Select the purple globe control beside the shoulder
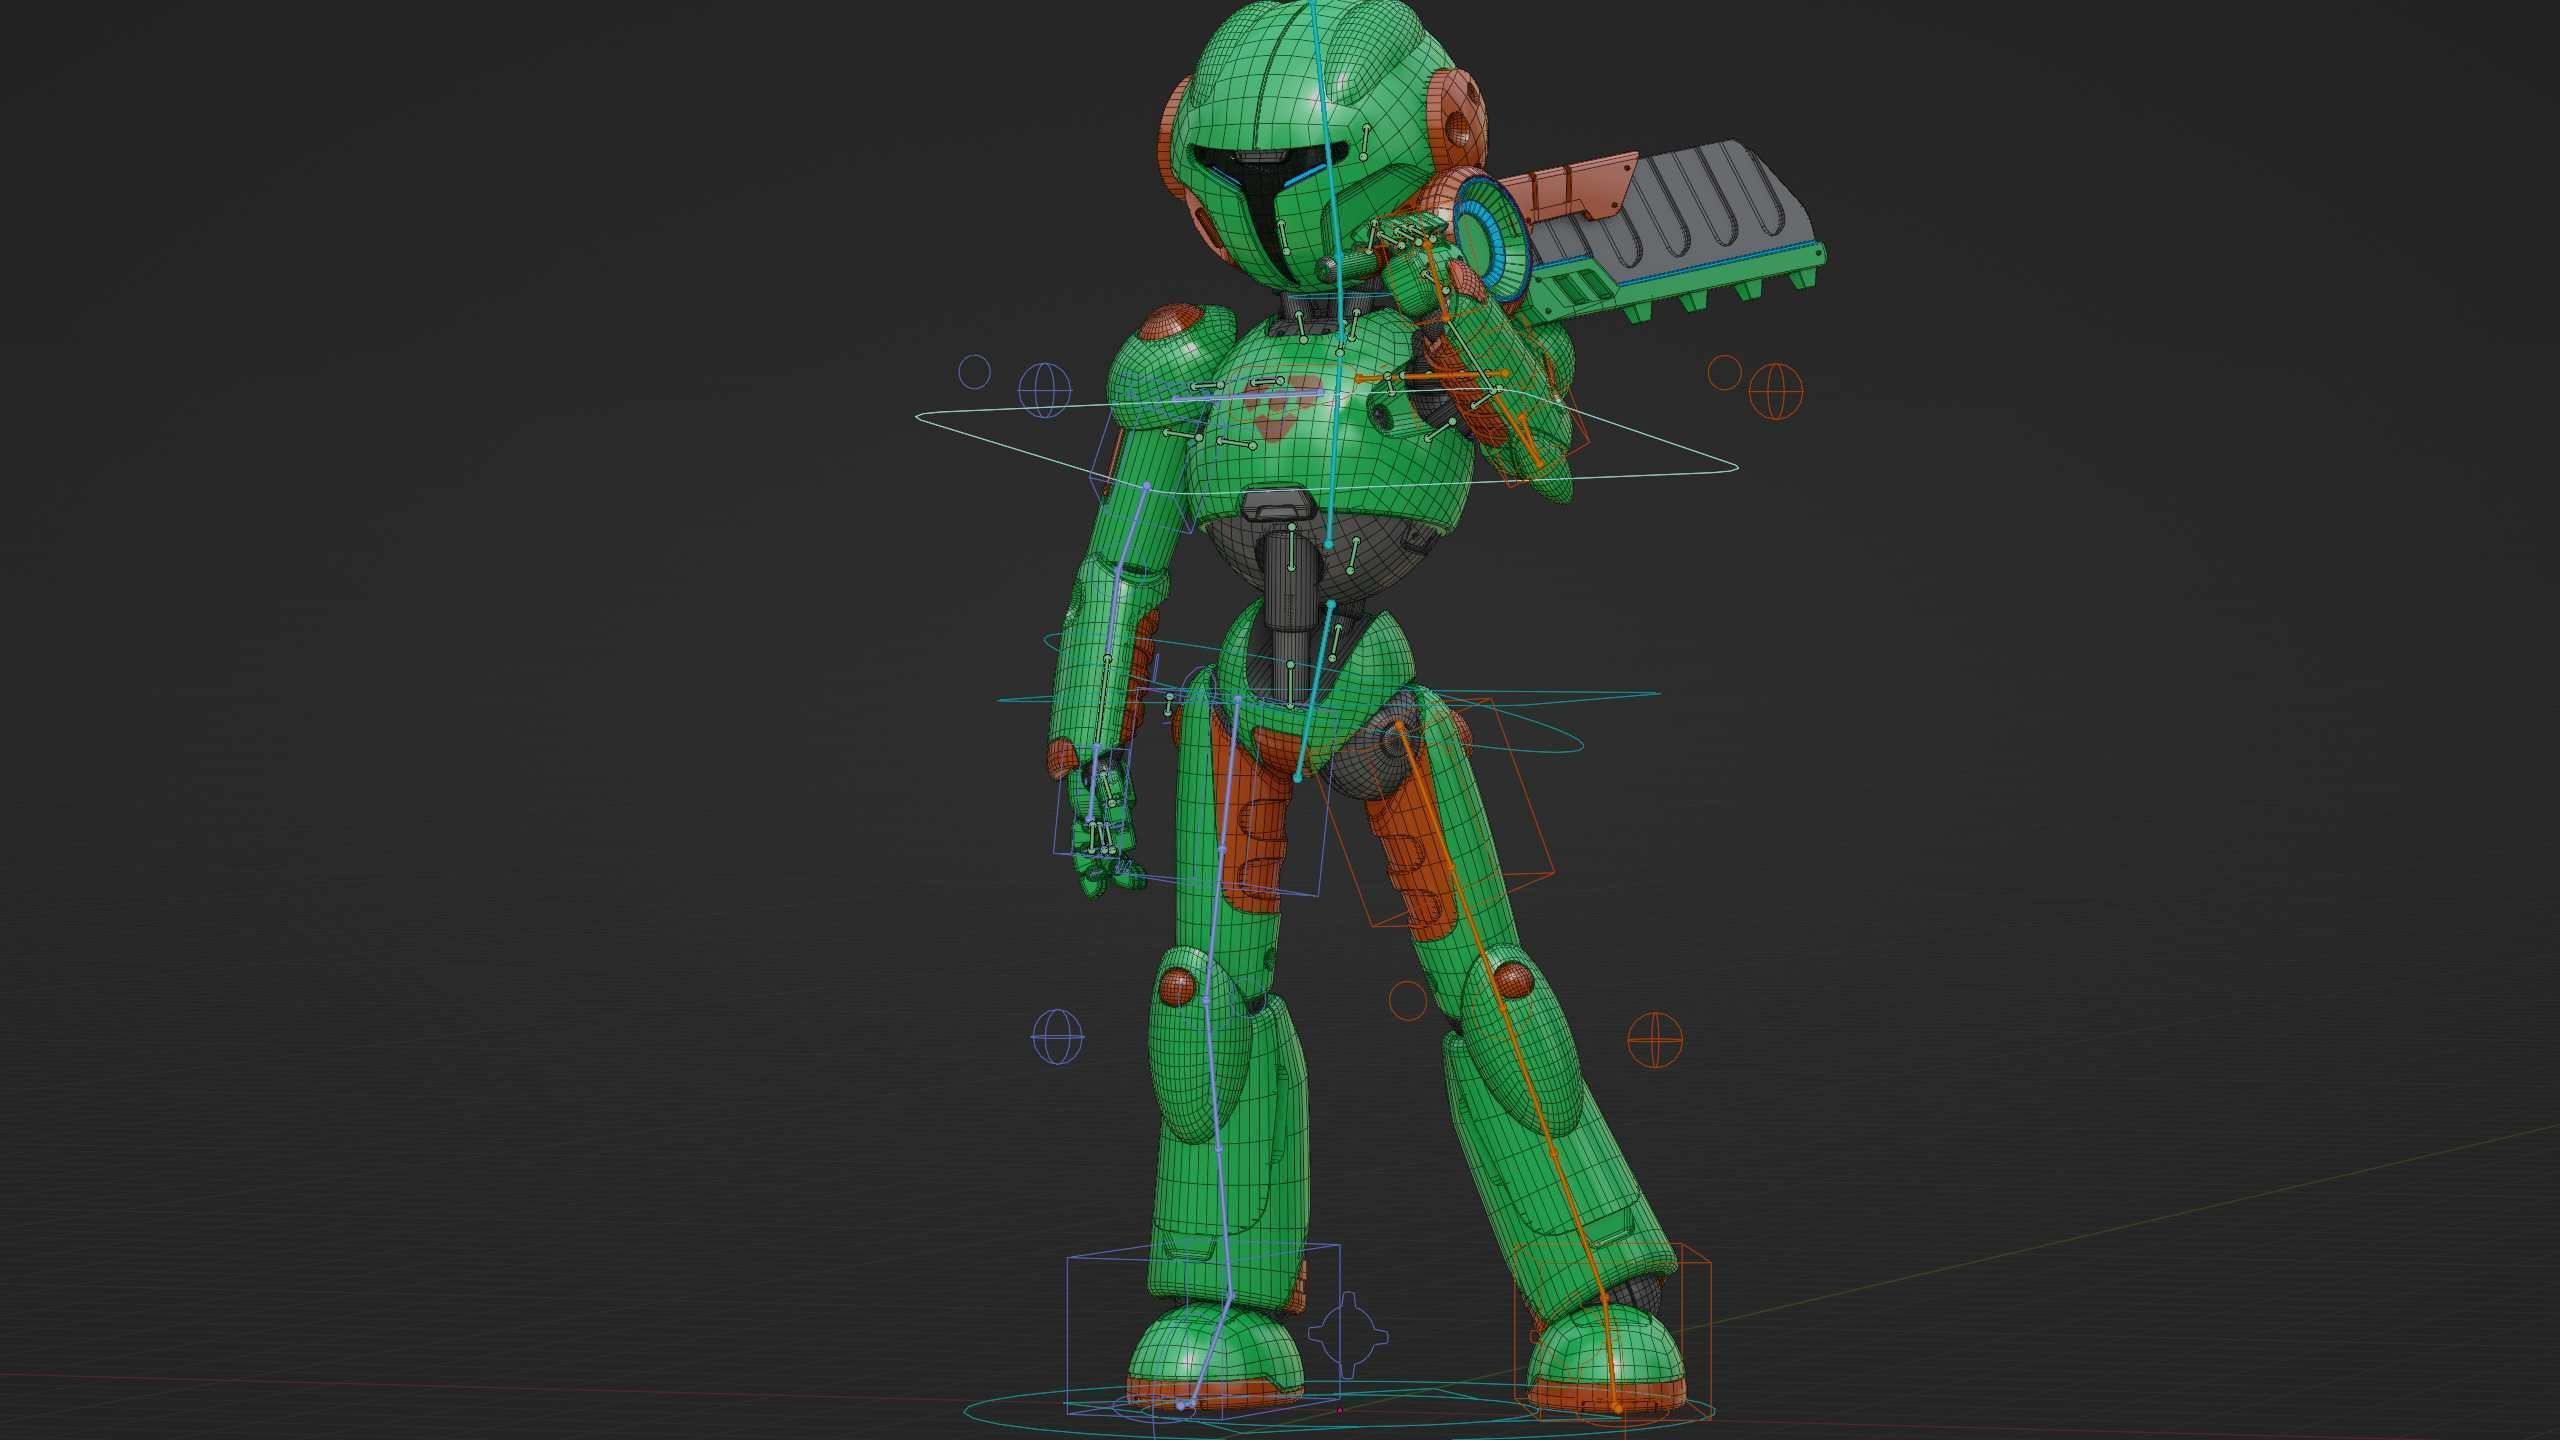The width and height of the screenshot is (2560, 1440). pyautogui.click(x=1045, y=390)
